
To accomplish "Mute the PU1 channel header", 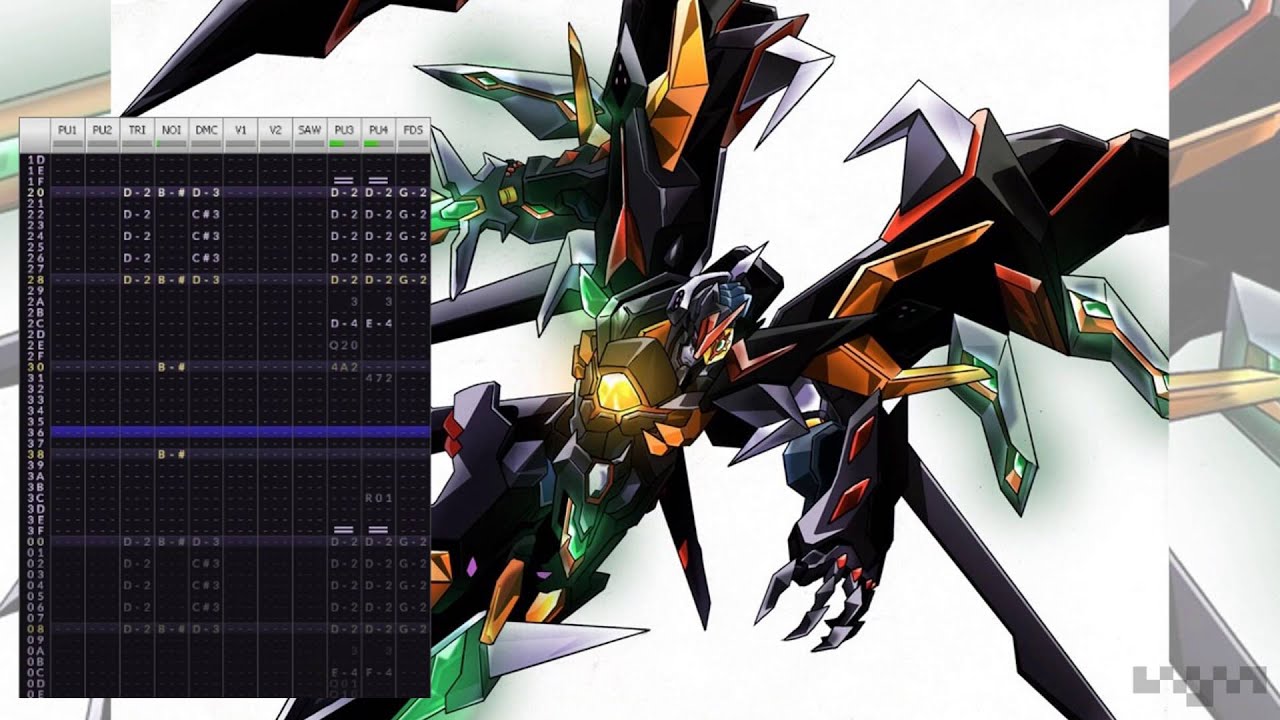I will (68, 135).
